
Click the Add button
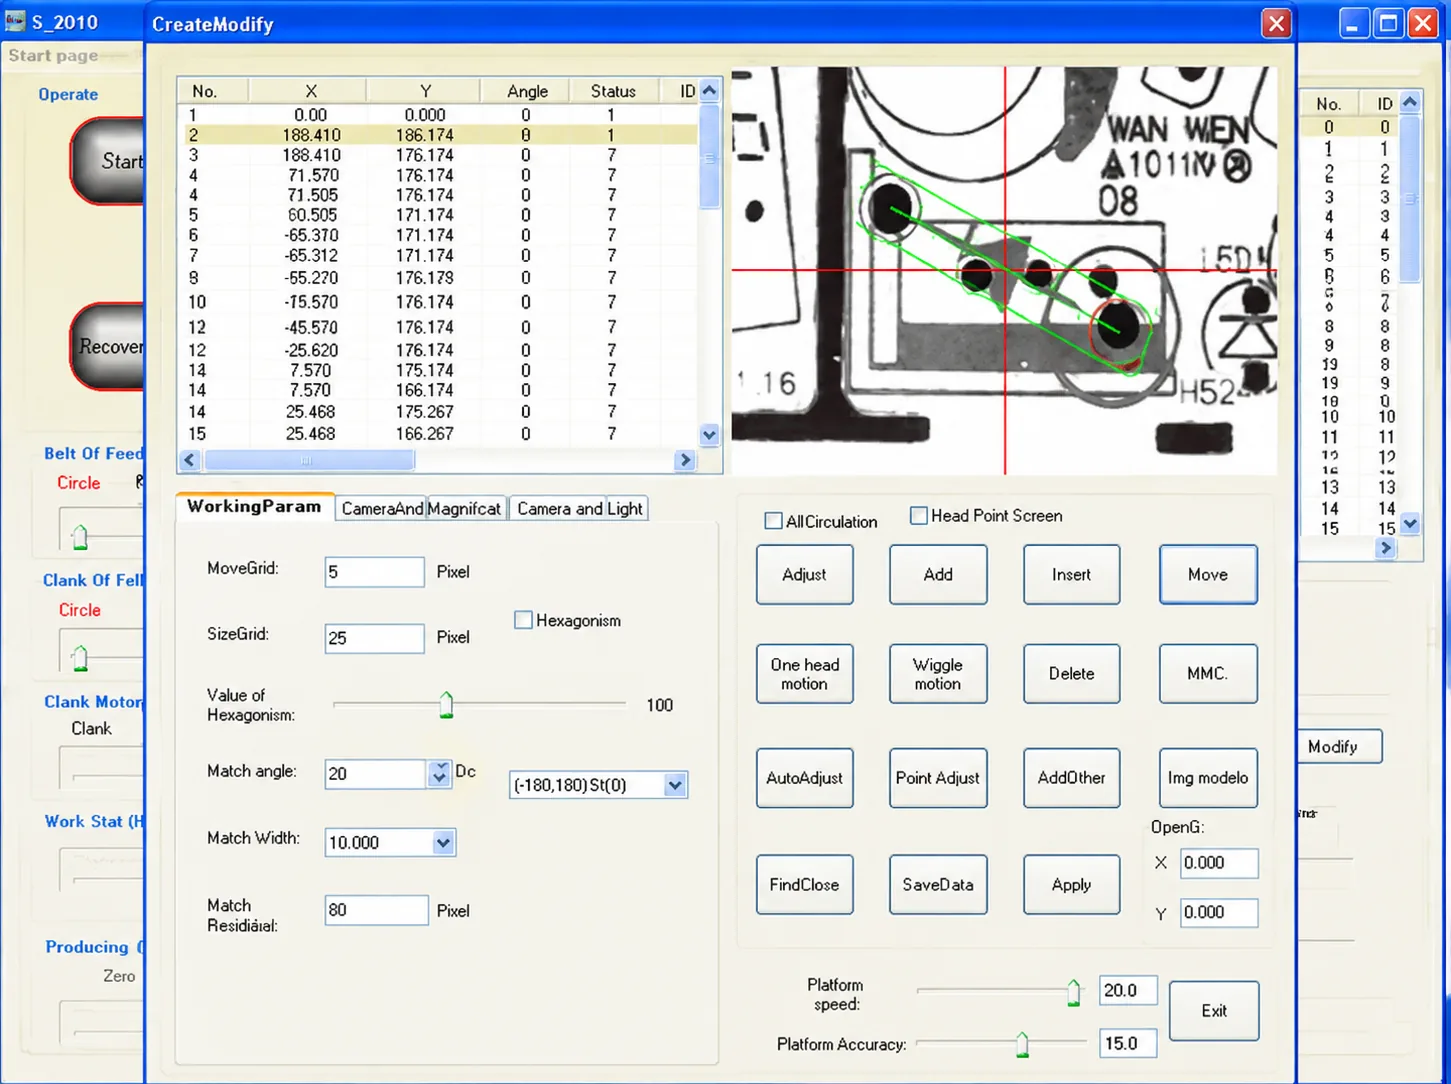click(x=938, y=575)
